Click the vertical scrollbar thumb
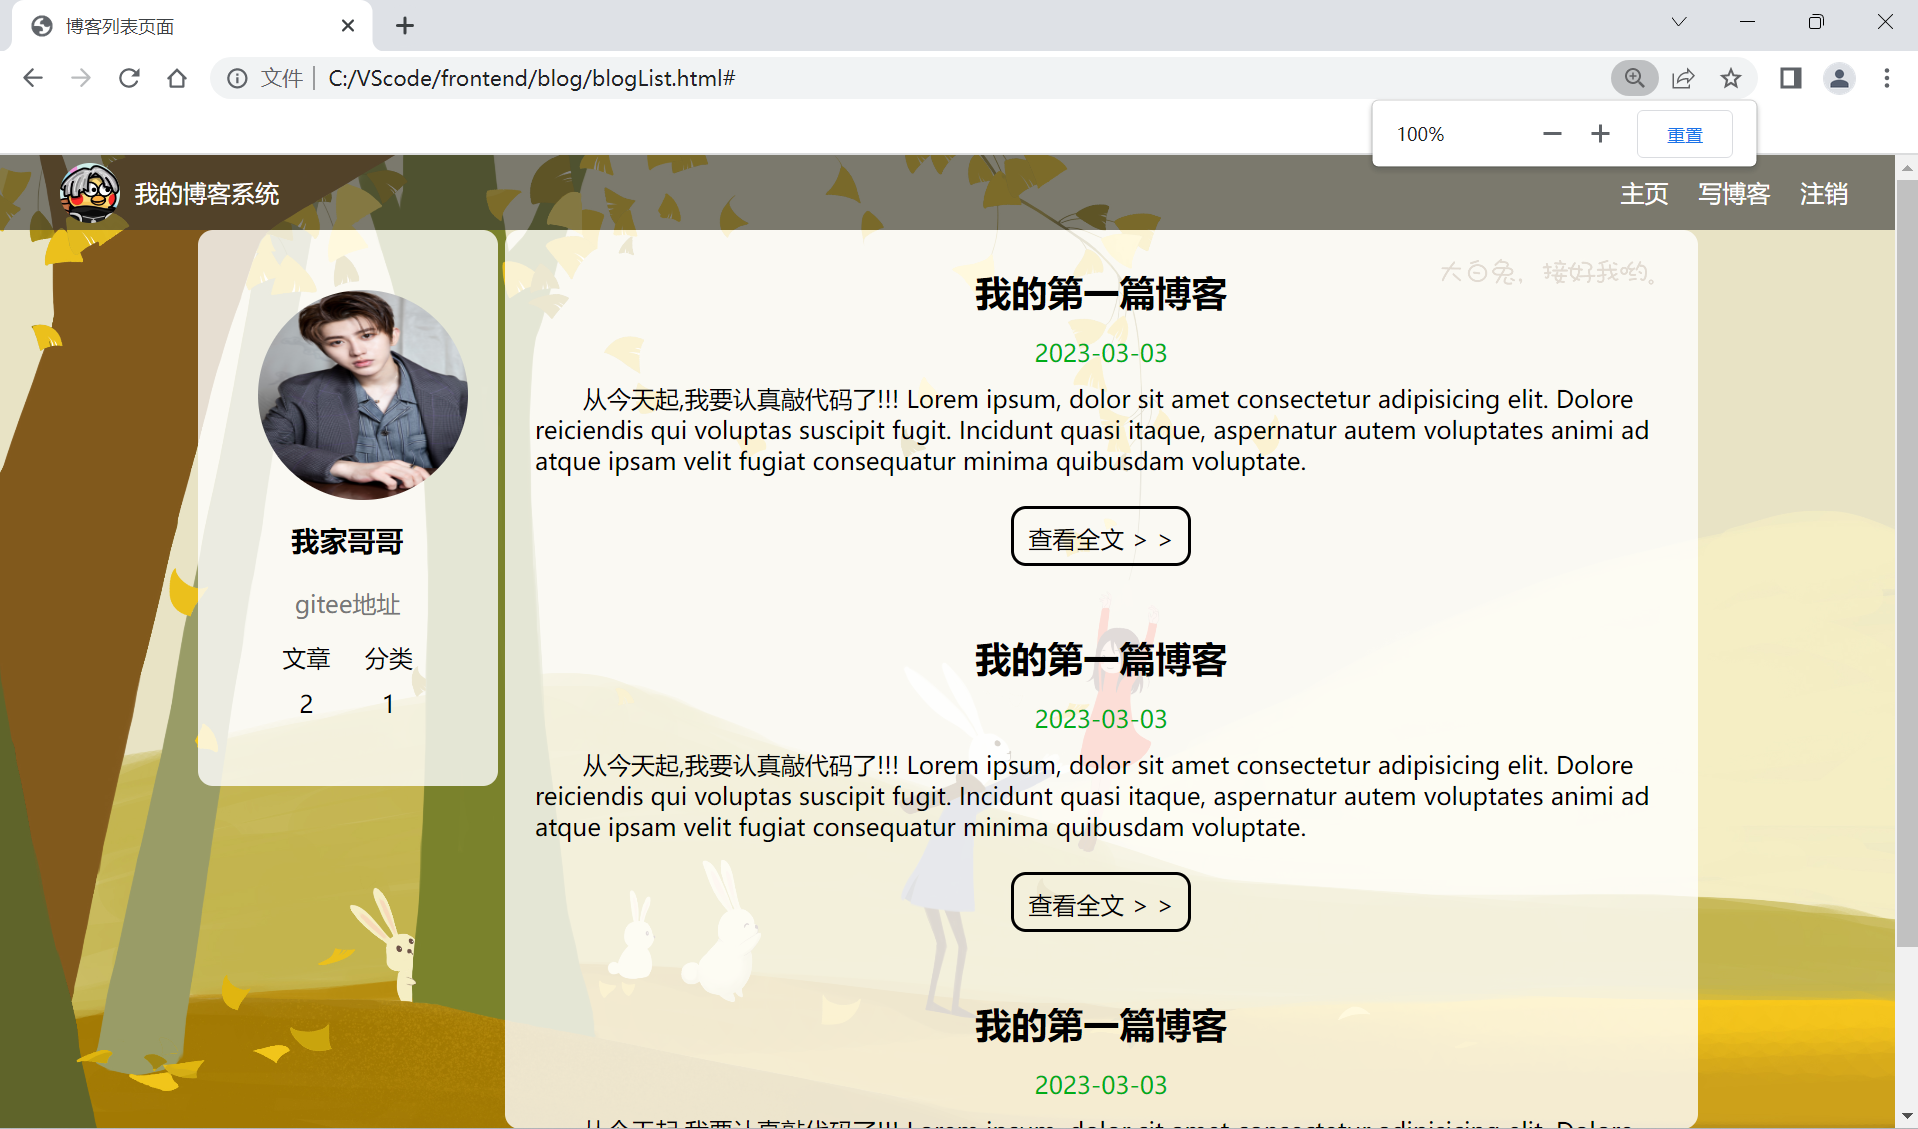Viewport: 1918px width, 1129px height. (x=1907, y=565)
